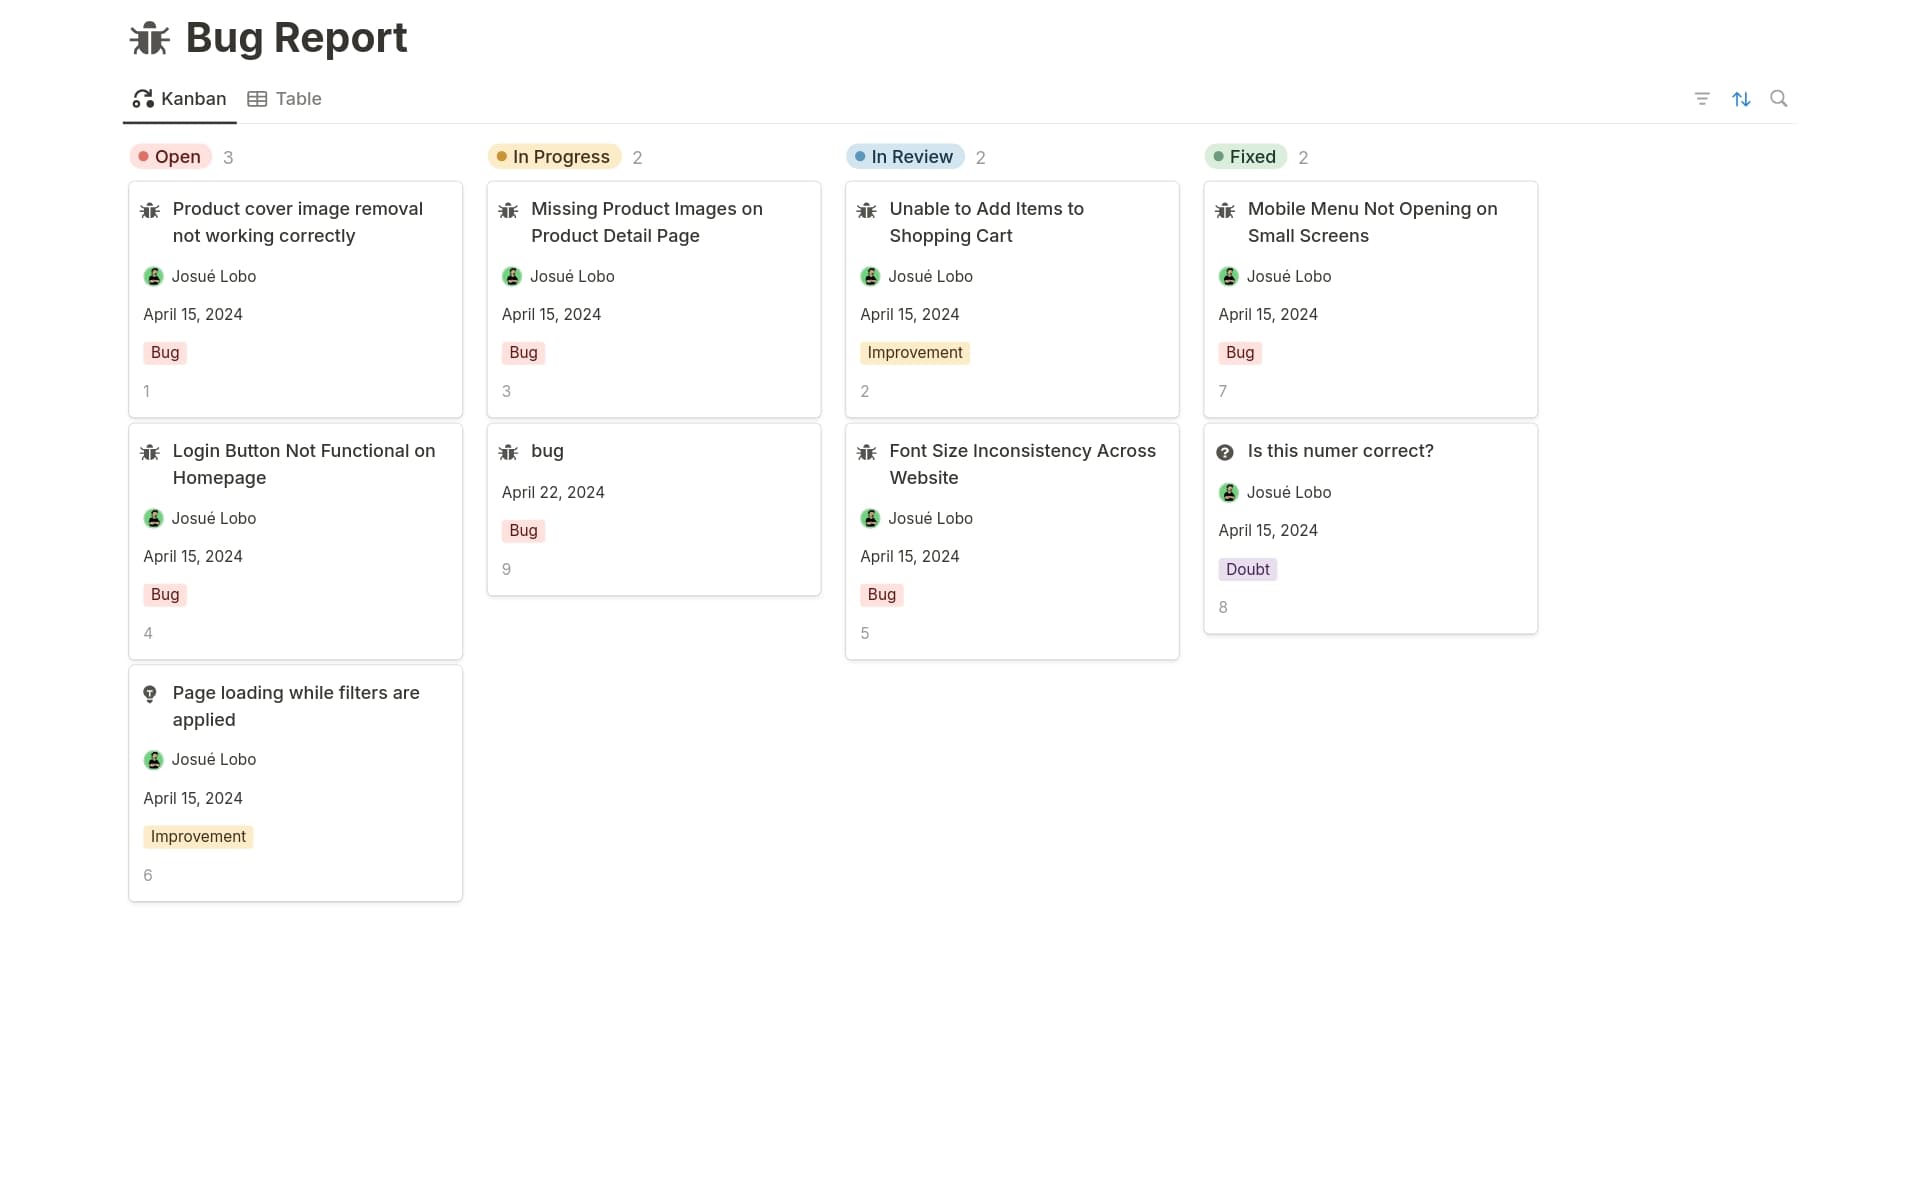
Task: Click the In Progress column header
Action: point(554,157)
